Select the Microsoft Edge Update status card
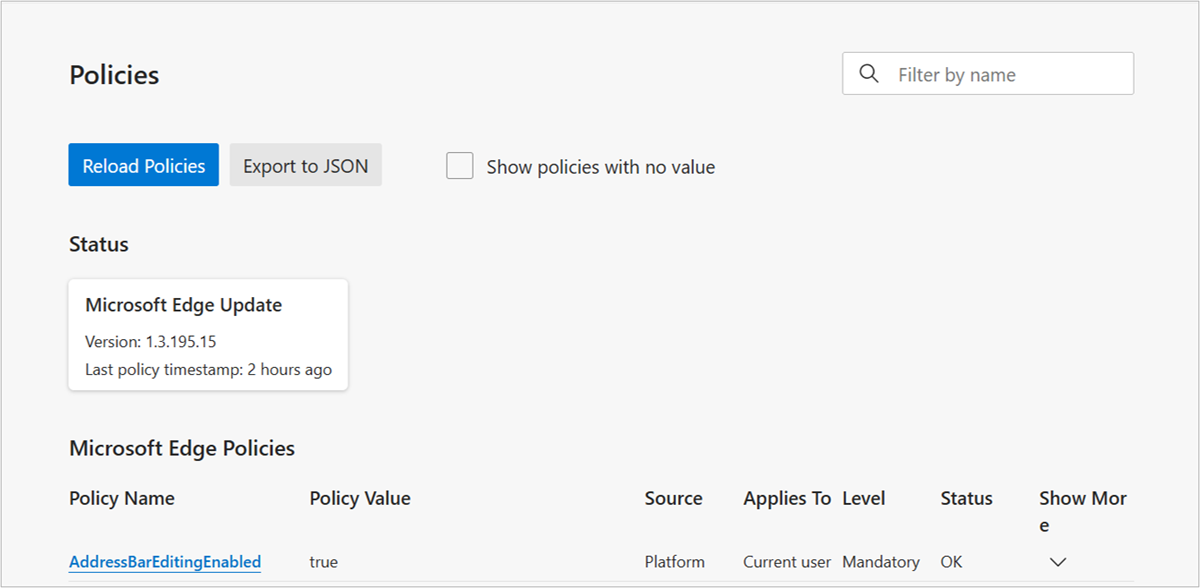The width and height of the screenshot is (1200, 588). [x=207, y=334]
